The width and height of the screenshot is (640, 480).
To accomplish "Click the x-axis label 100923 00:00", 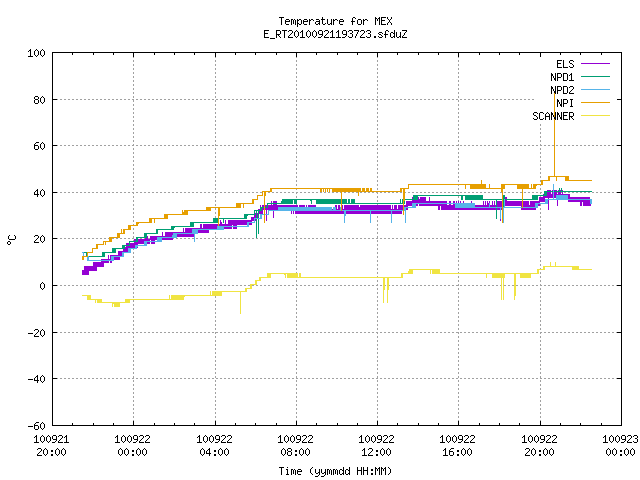I will [620, 446].
